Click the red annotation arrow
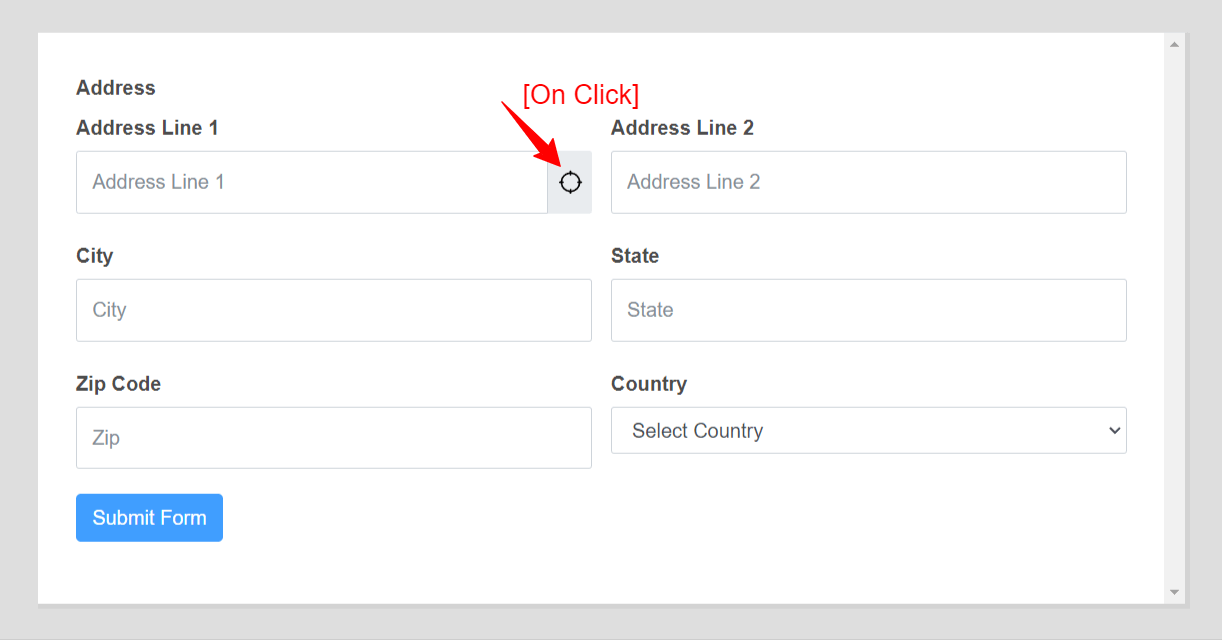 (531, 134)
